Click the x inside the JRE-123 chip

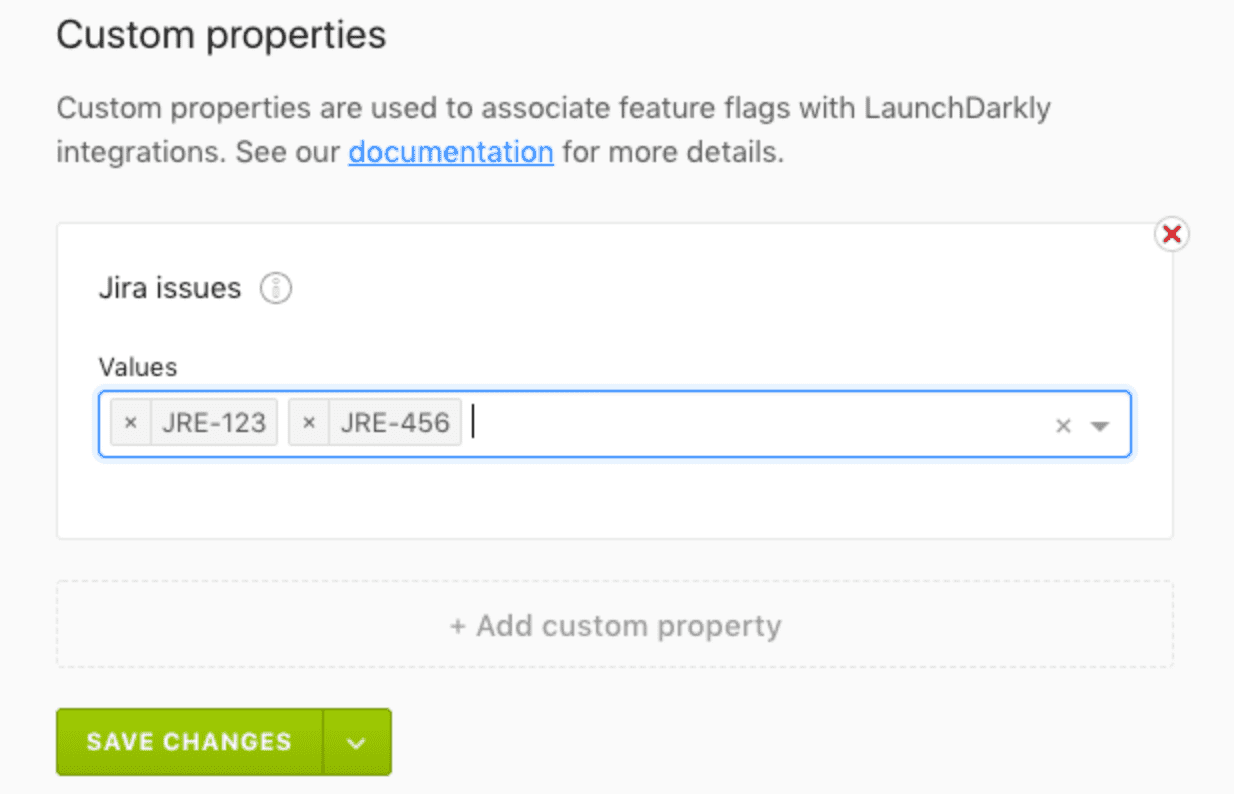(130, 422)
